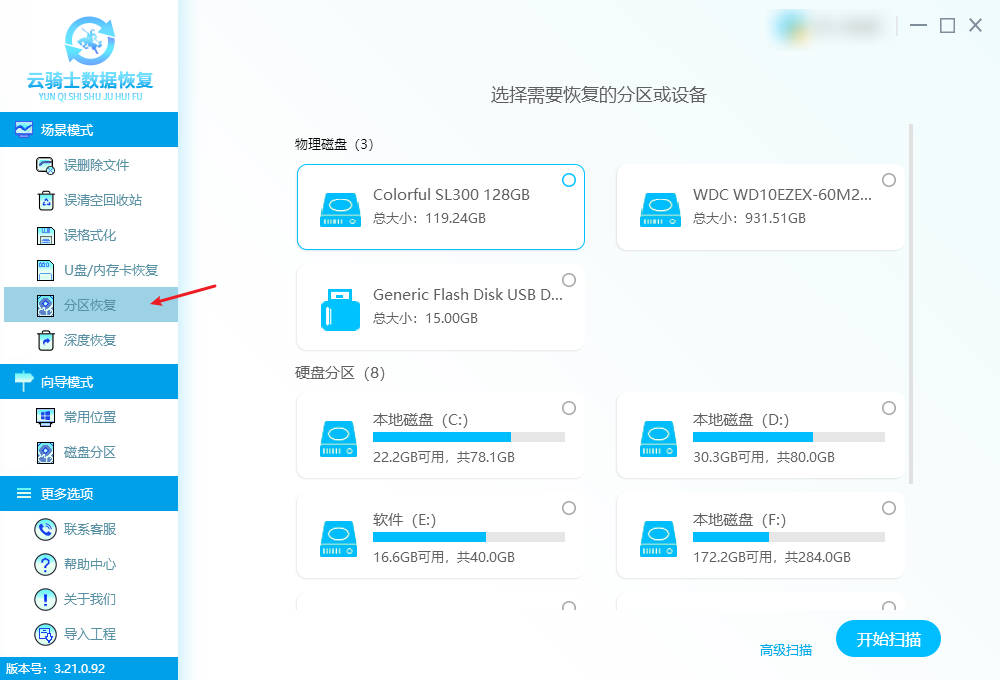Click the 云骑士 knight logo
The width and height of the screenshot is (1000, 680).
click(x=90, y=41)
